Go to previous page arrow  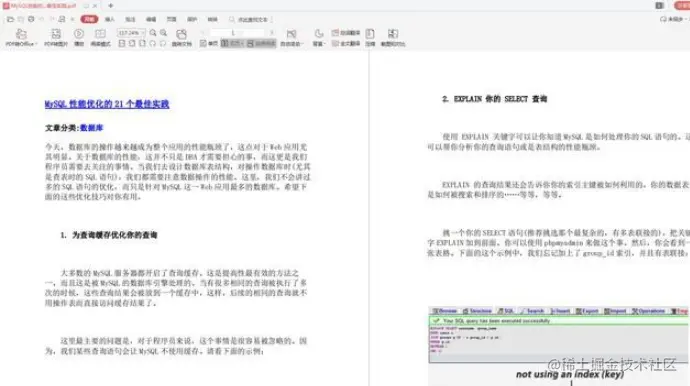coord(203,33)
